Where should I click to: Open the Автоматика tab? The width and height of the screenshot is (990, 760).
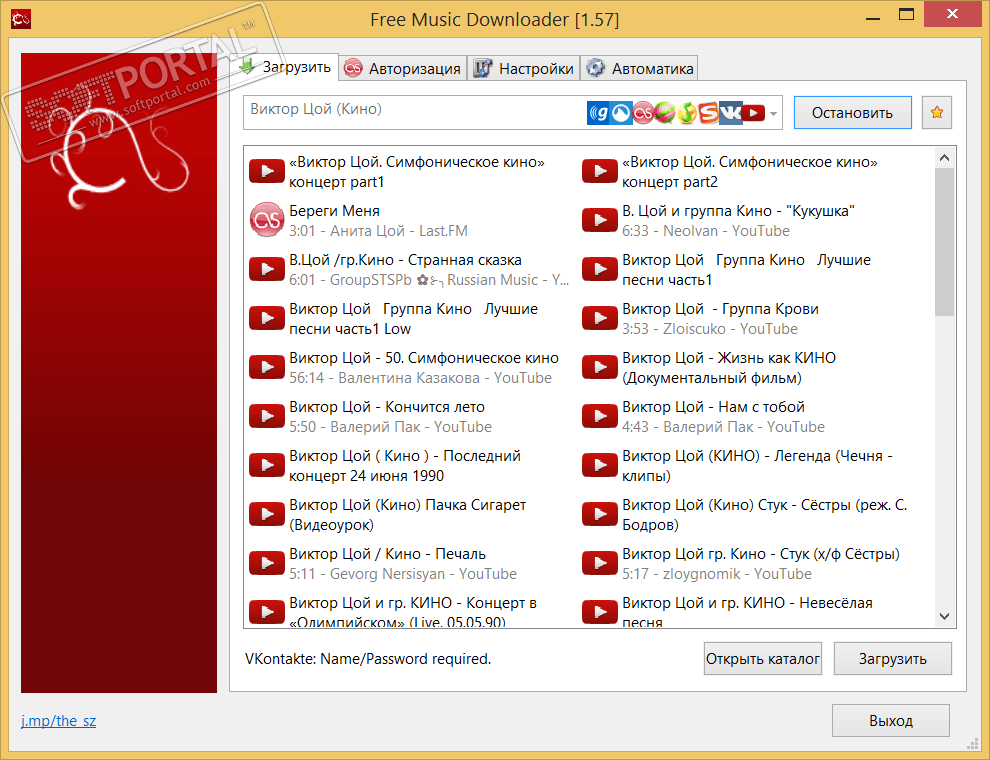tap(639, 68)
